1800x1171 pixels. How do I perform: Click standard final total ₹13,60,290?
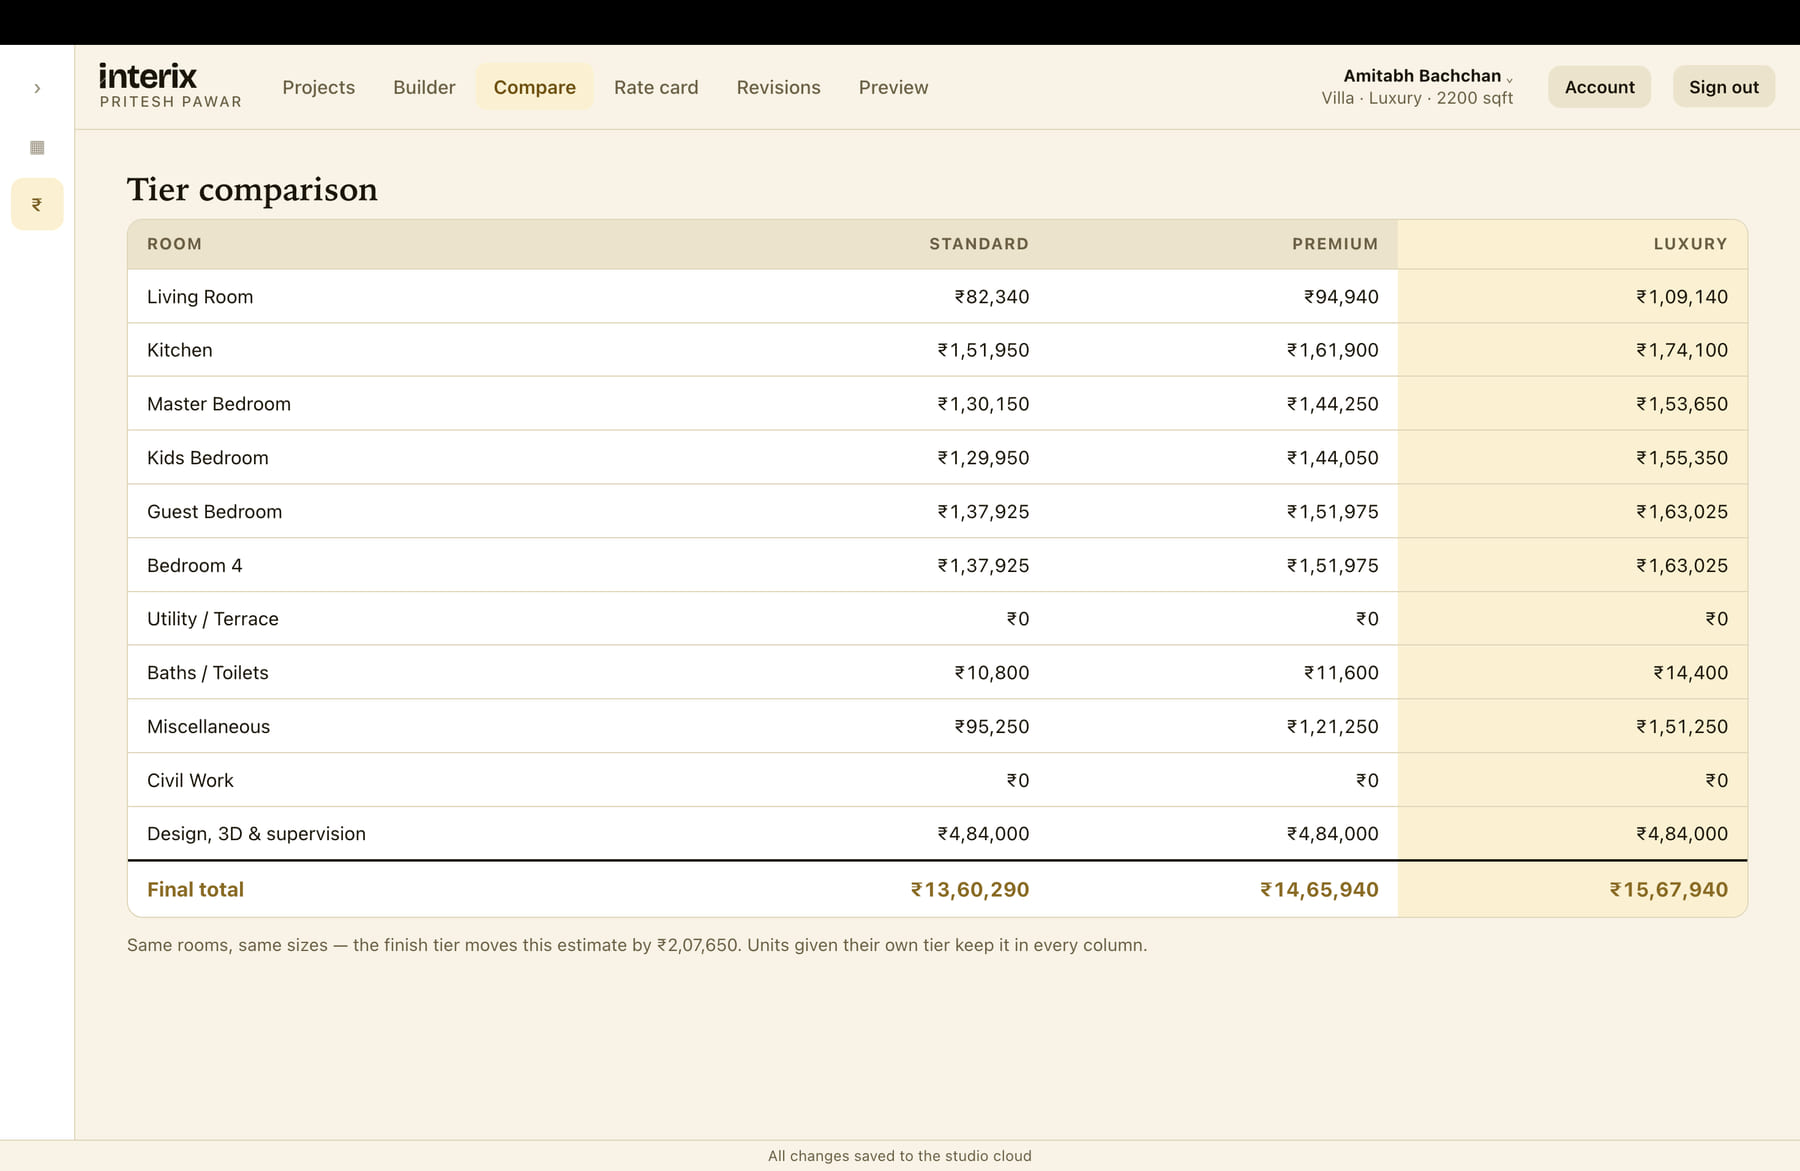click(969, 890)
